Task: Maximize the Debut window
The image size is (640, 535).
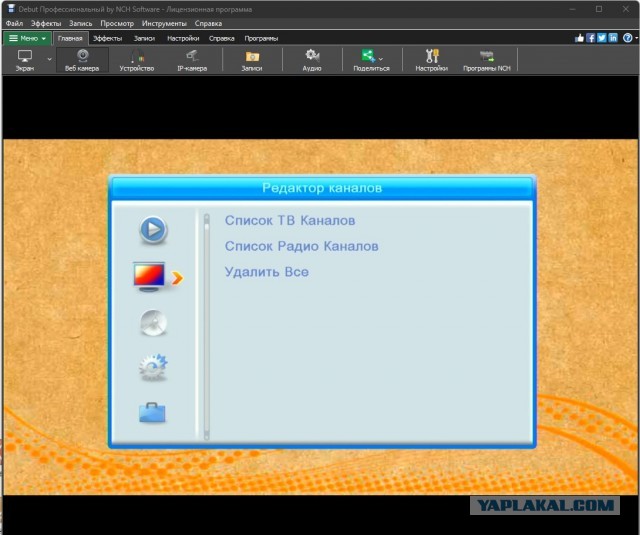Action: (599, 9)
